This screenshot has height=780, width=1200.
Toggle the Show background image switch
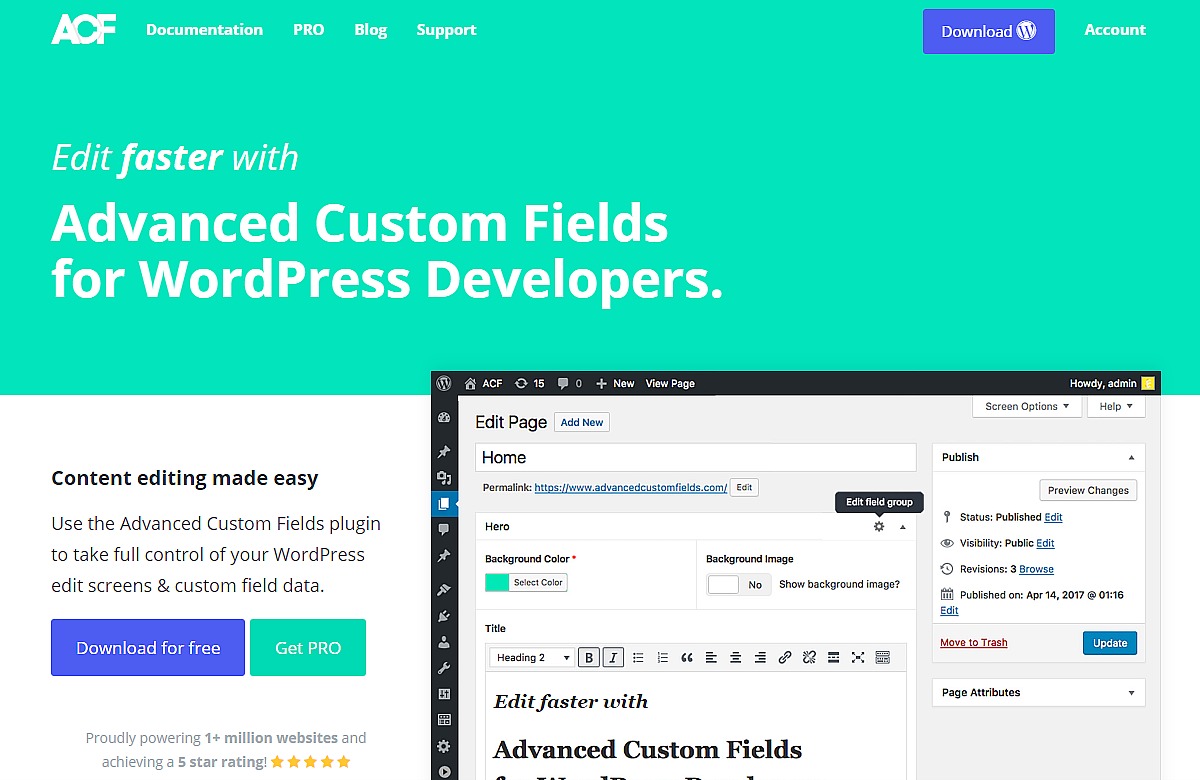pos(739,585)
